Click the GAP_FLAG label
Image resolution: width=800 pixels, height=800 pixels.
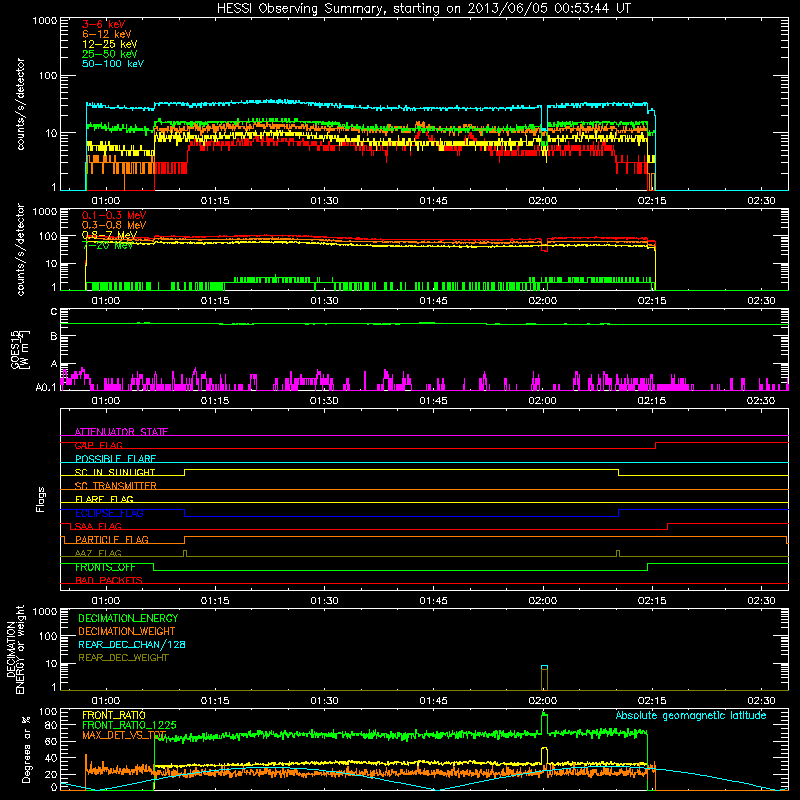(98, 445)
